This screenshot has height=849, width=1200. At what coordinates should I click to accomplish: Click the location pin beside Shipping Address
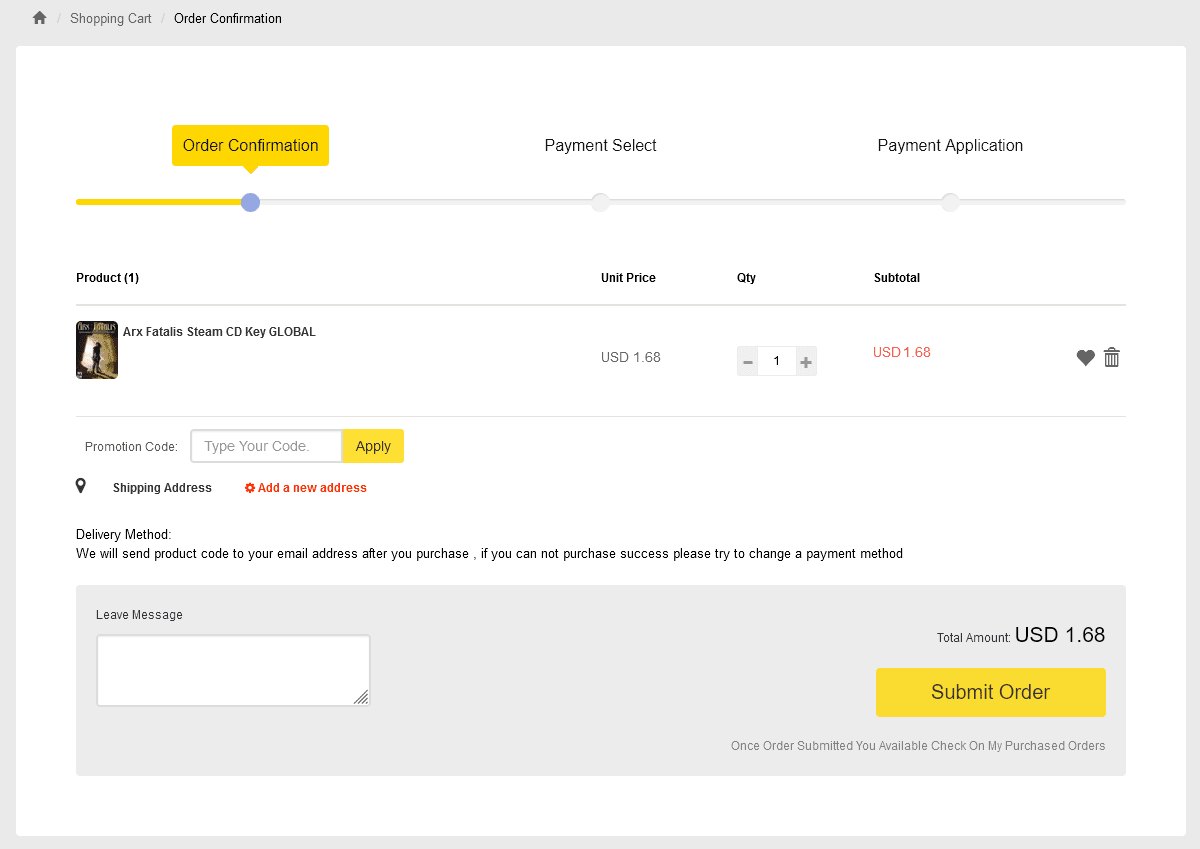pos(81,486)
